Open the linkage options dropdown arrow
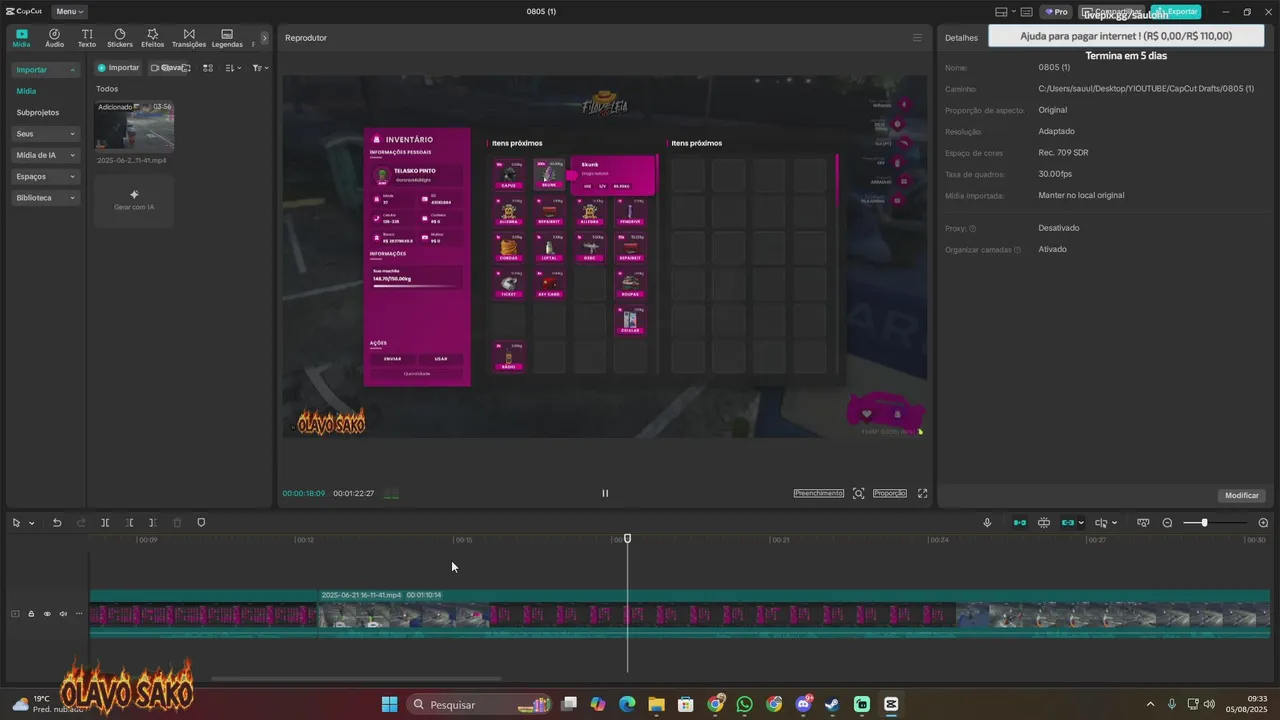 [x=1081, y=523]
